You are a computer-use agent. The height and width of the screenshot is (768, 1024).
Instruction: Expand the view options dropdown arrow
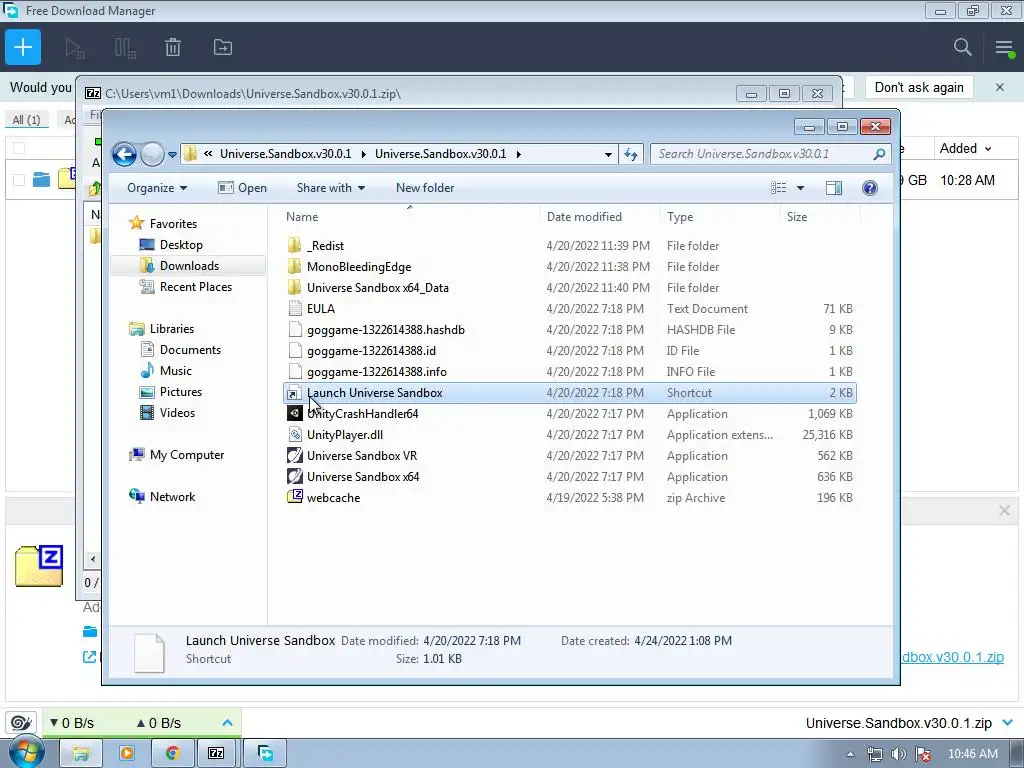click(x=800, y=188)
